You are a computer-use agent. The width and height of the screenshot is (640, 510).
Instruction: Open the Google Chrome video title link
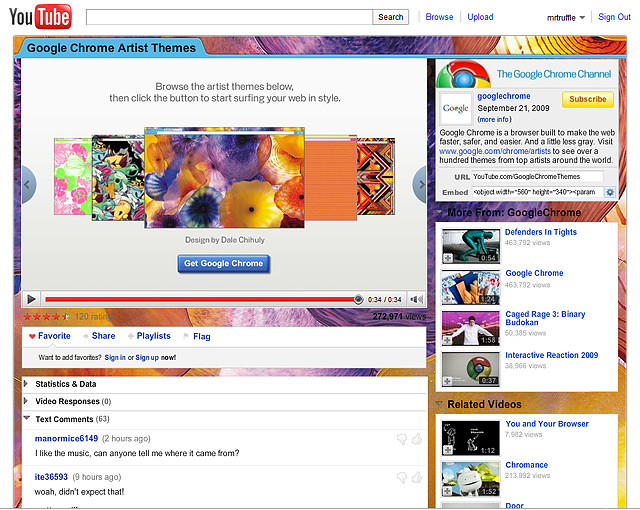[534, 273]
